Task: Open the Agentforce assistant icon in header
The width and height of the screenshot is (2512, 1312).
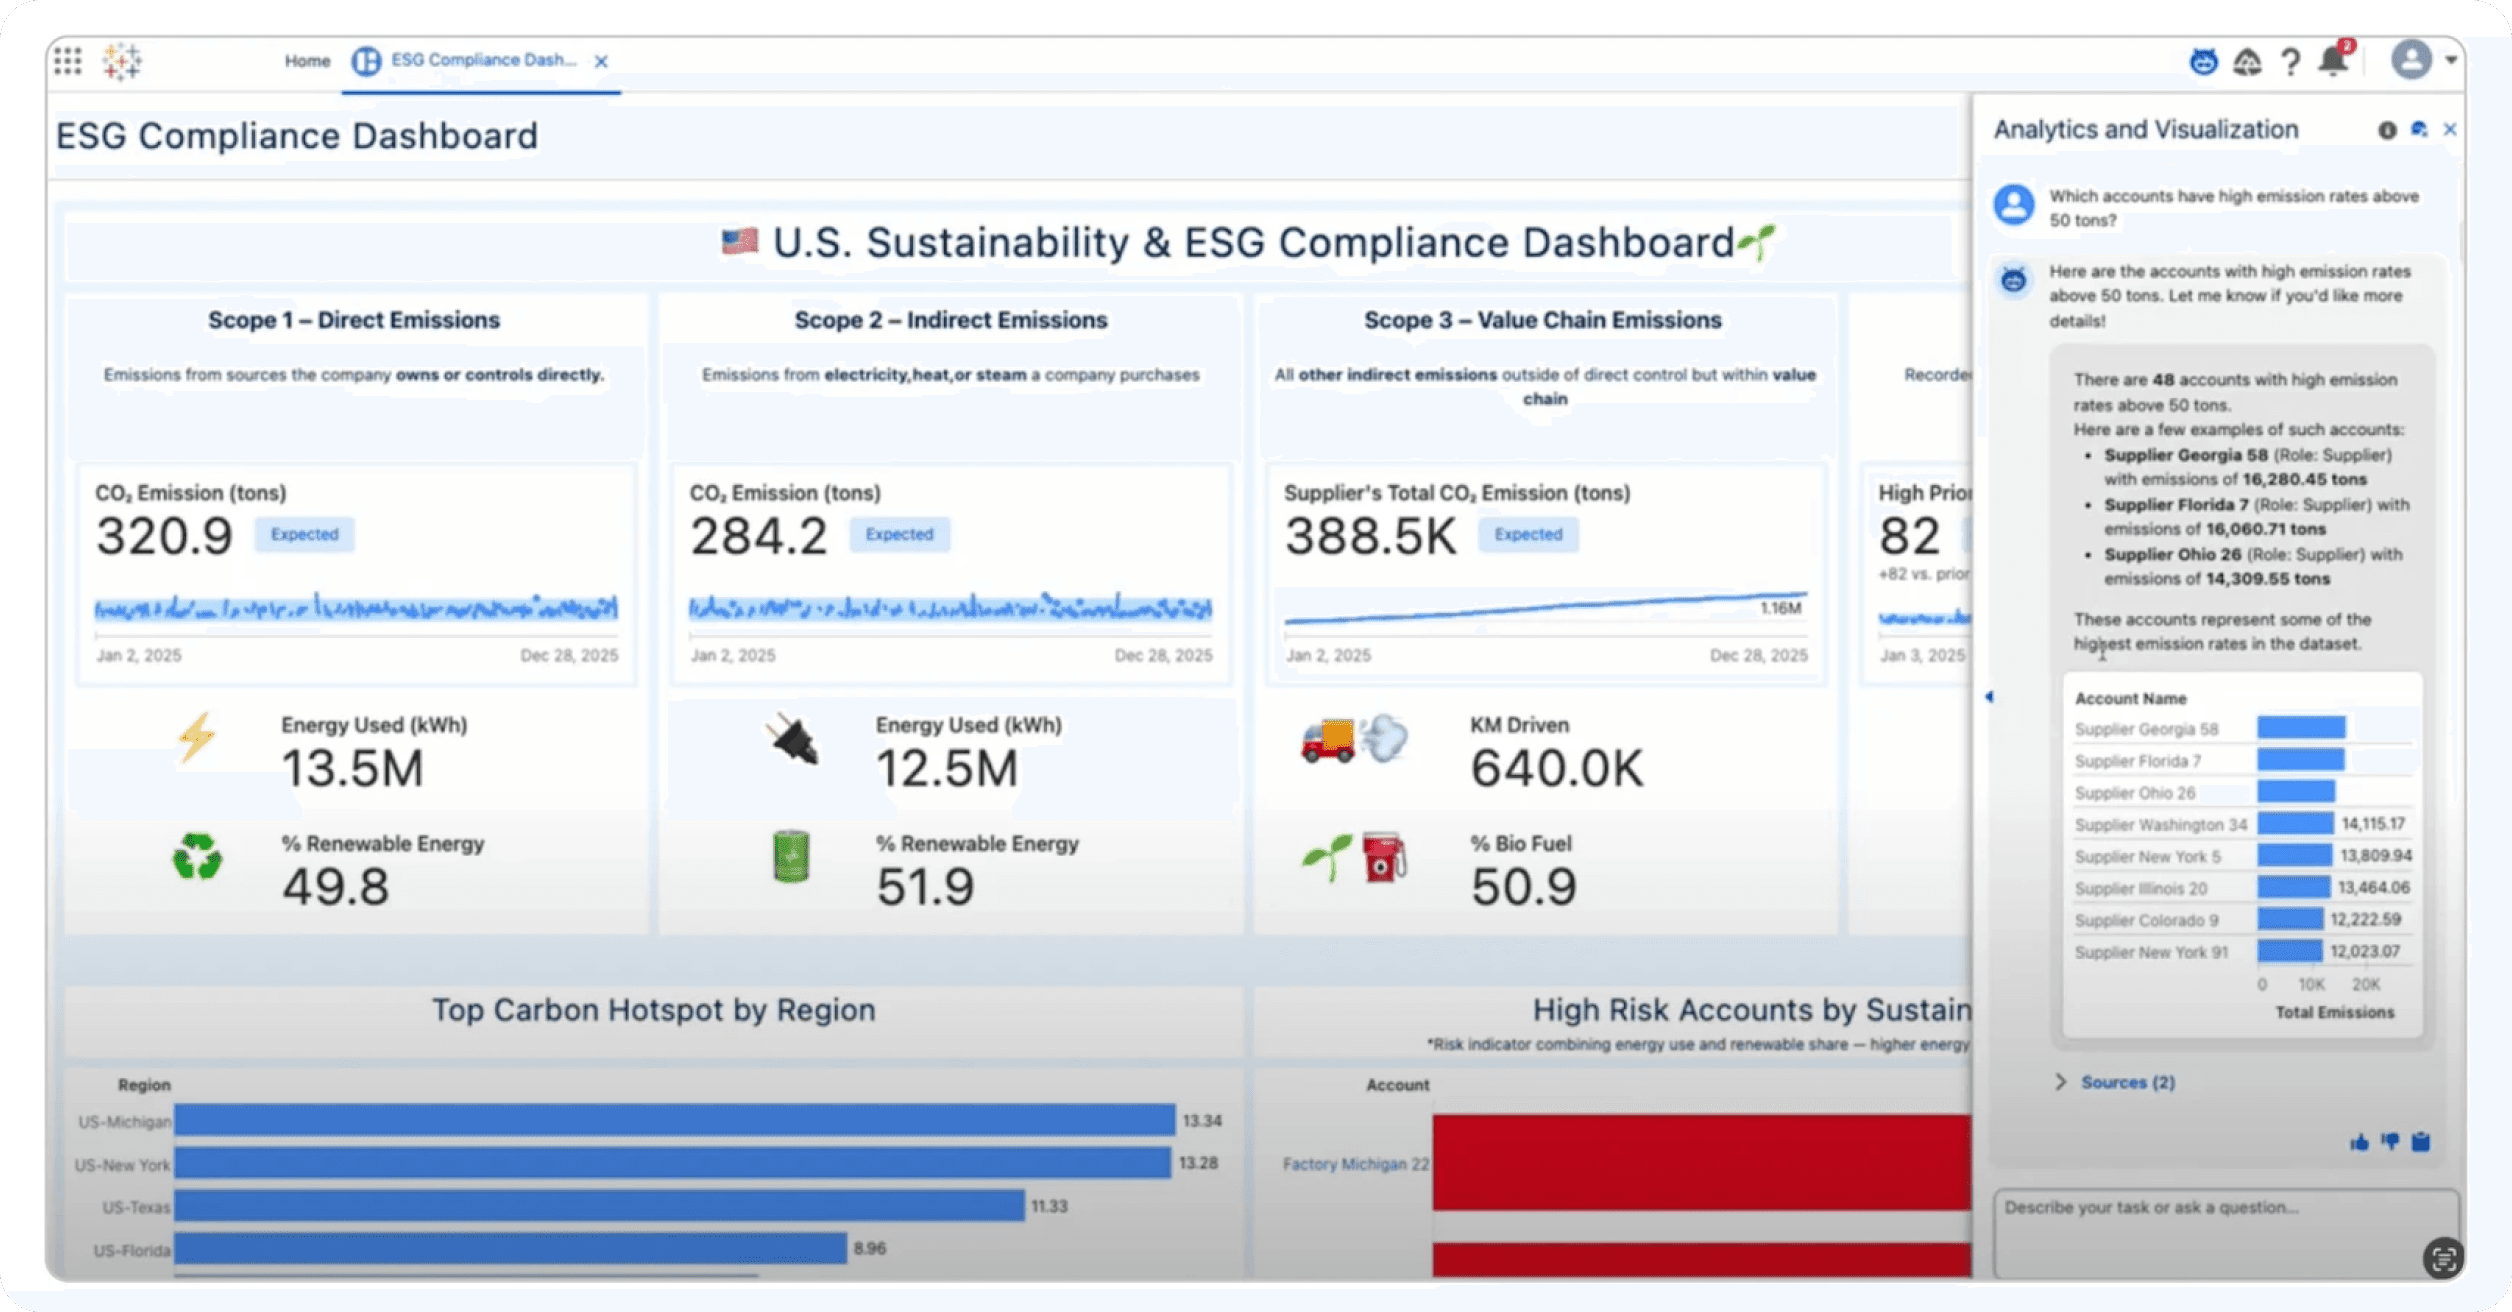Action: (x=2203, y=62)
